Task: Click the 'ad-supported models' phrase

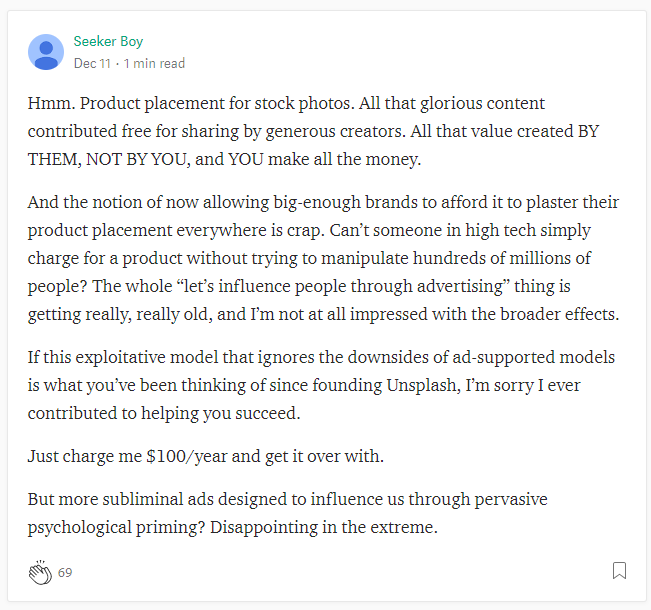Action: point(539,358)
